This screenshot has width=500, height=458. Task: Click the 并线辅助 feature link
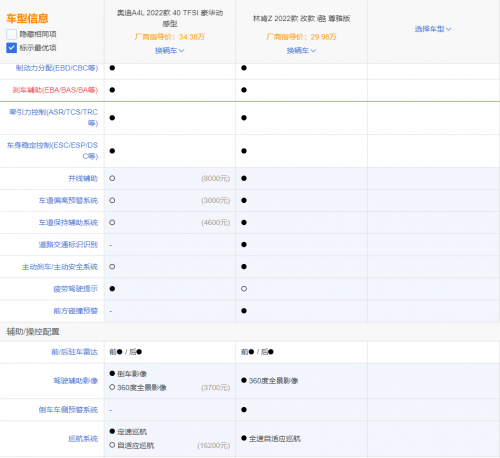click(x=83, y=178)
